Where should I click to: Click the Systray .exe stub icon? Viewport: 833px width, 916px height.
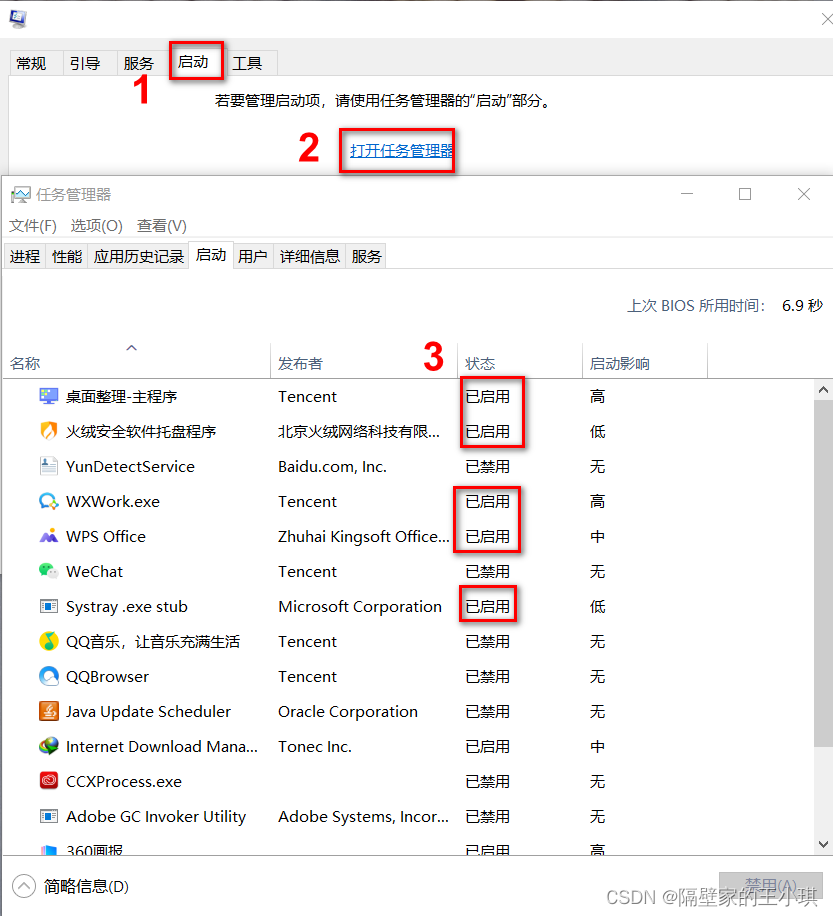pos(48,606)
